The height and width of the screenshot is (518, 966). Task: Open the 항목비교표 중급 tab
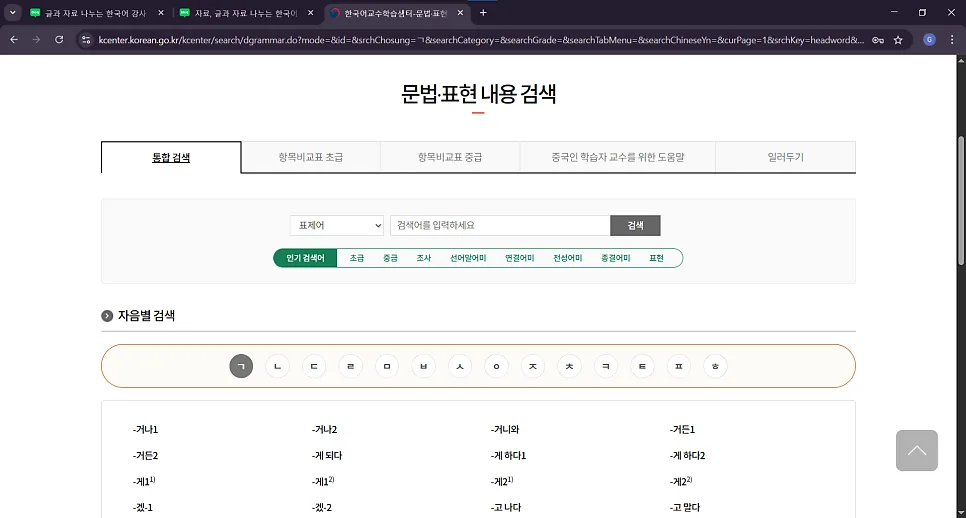[450, 157]
